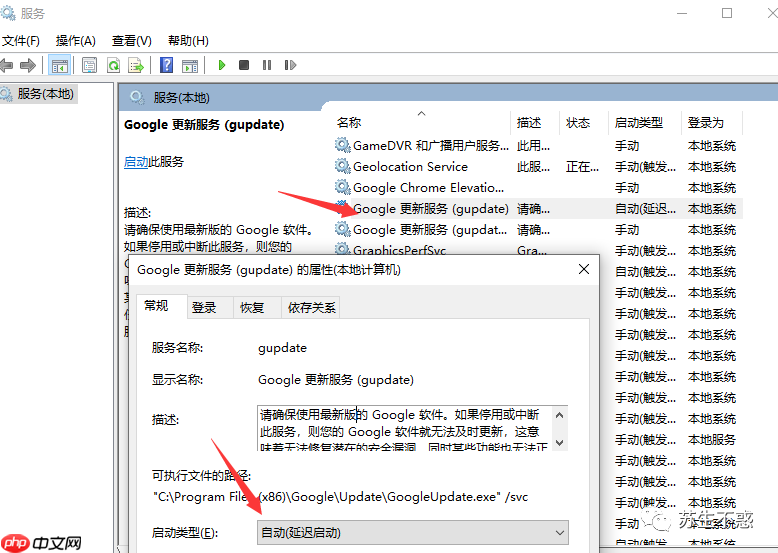Open the 启动类型 dropdown

tap(413, 533)
